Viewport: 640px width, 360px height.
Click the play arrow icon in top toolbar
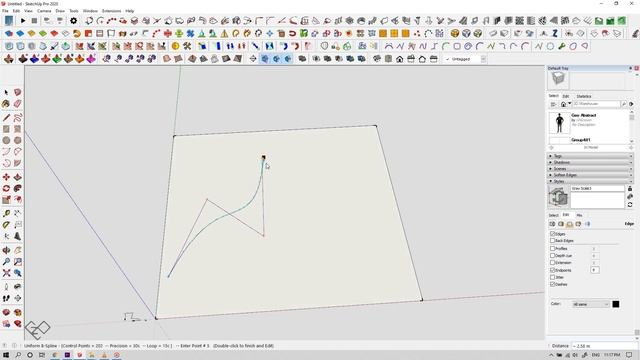[x=23, y=20]
